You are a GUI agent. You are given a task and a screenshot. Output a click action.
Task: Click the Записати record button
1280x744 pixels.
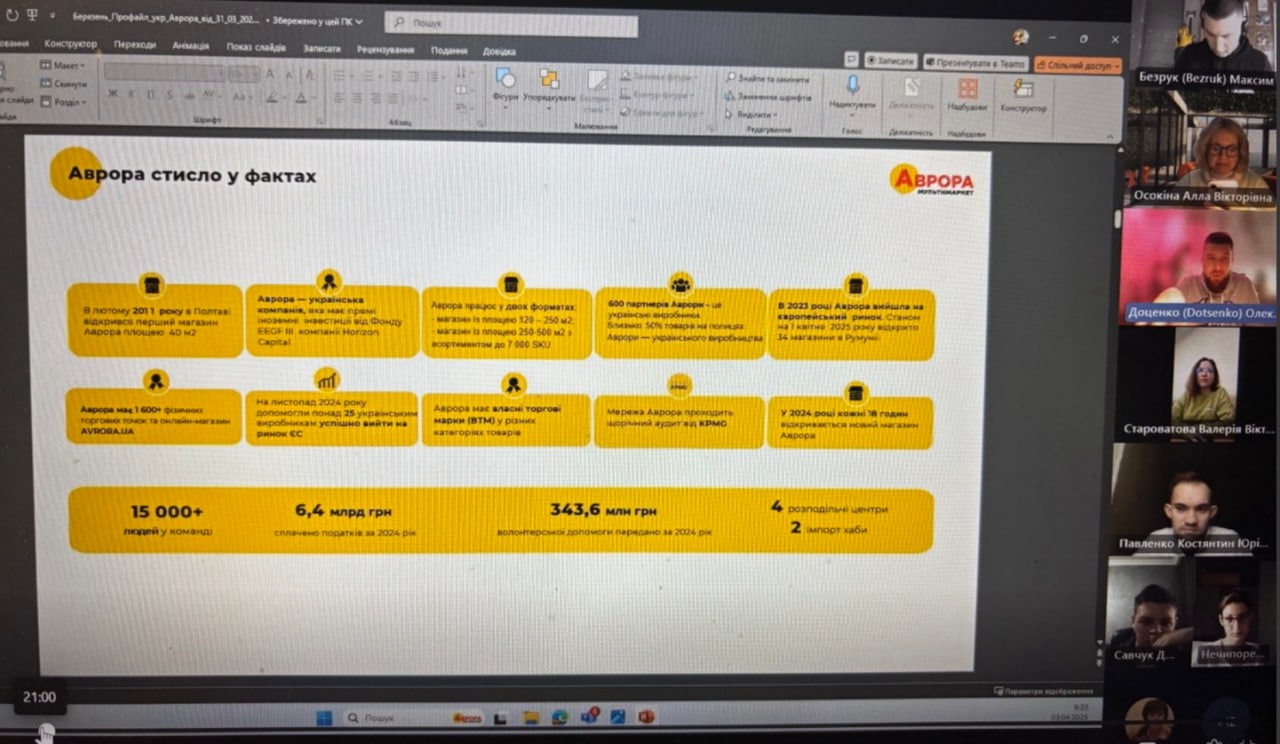[x=891, y=61]
